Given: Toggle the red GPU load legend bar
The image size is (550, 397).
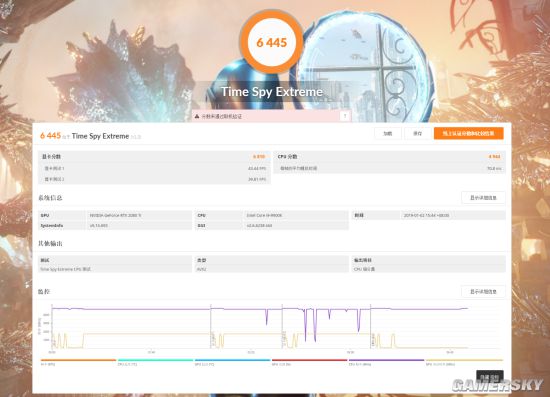Looking at the screenshot, I should pos(309,360).
